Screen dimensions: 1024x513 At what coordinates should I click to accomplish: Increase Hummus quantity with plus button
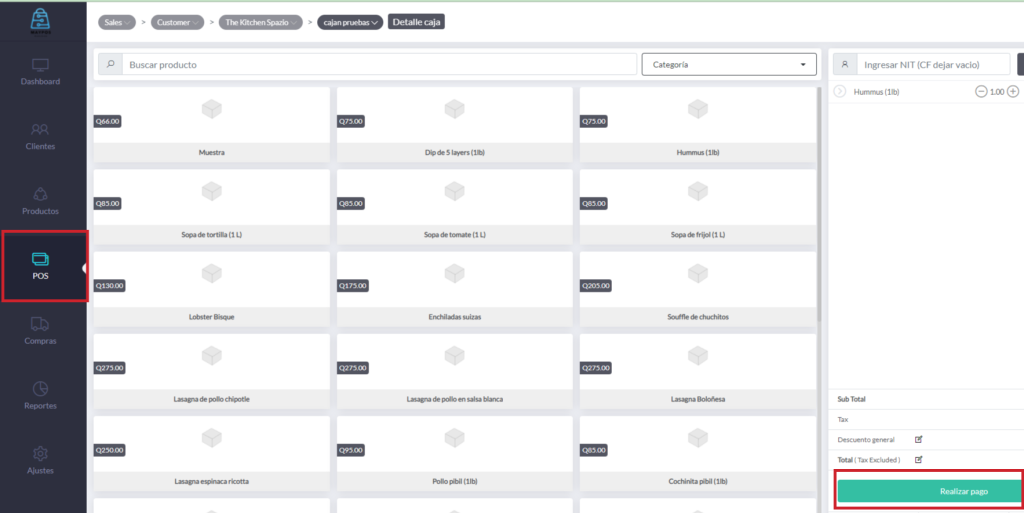coord(1013,92)
